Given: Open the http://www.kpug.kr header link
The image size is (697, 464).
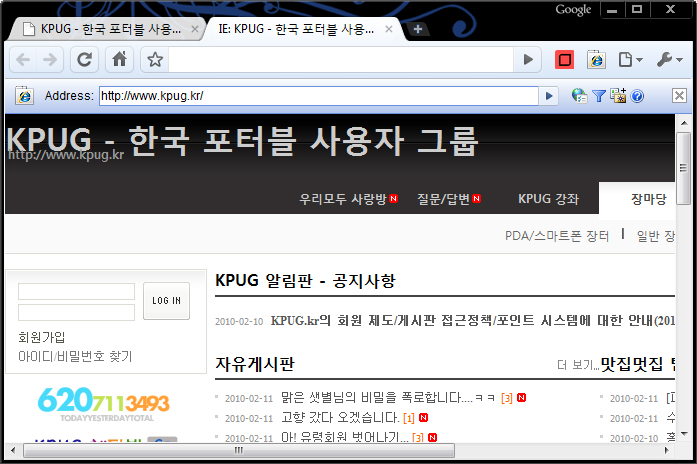Looking at the screenshot, I should [66, 155].
